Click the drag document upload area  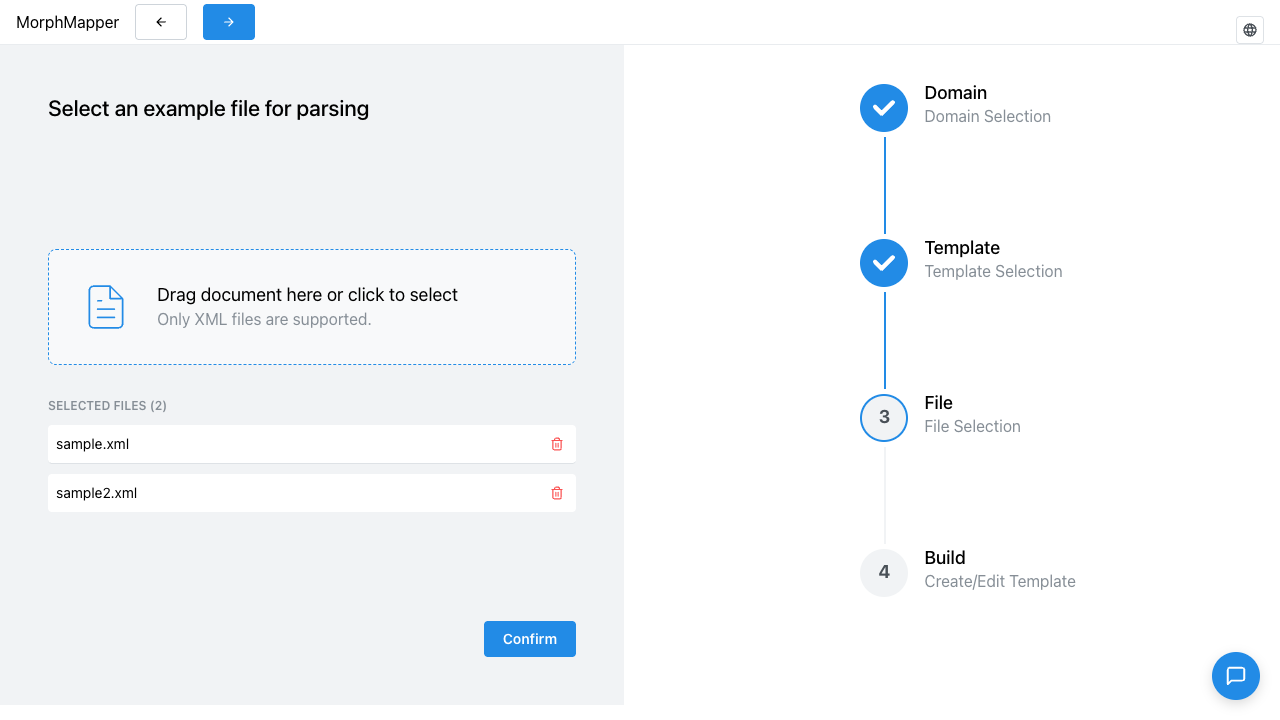[x=312, y=307]
